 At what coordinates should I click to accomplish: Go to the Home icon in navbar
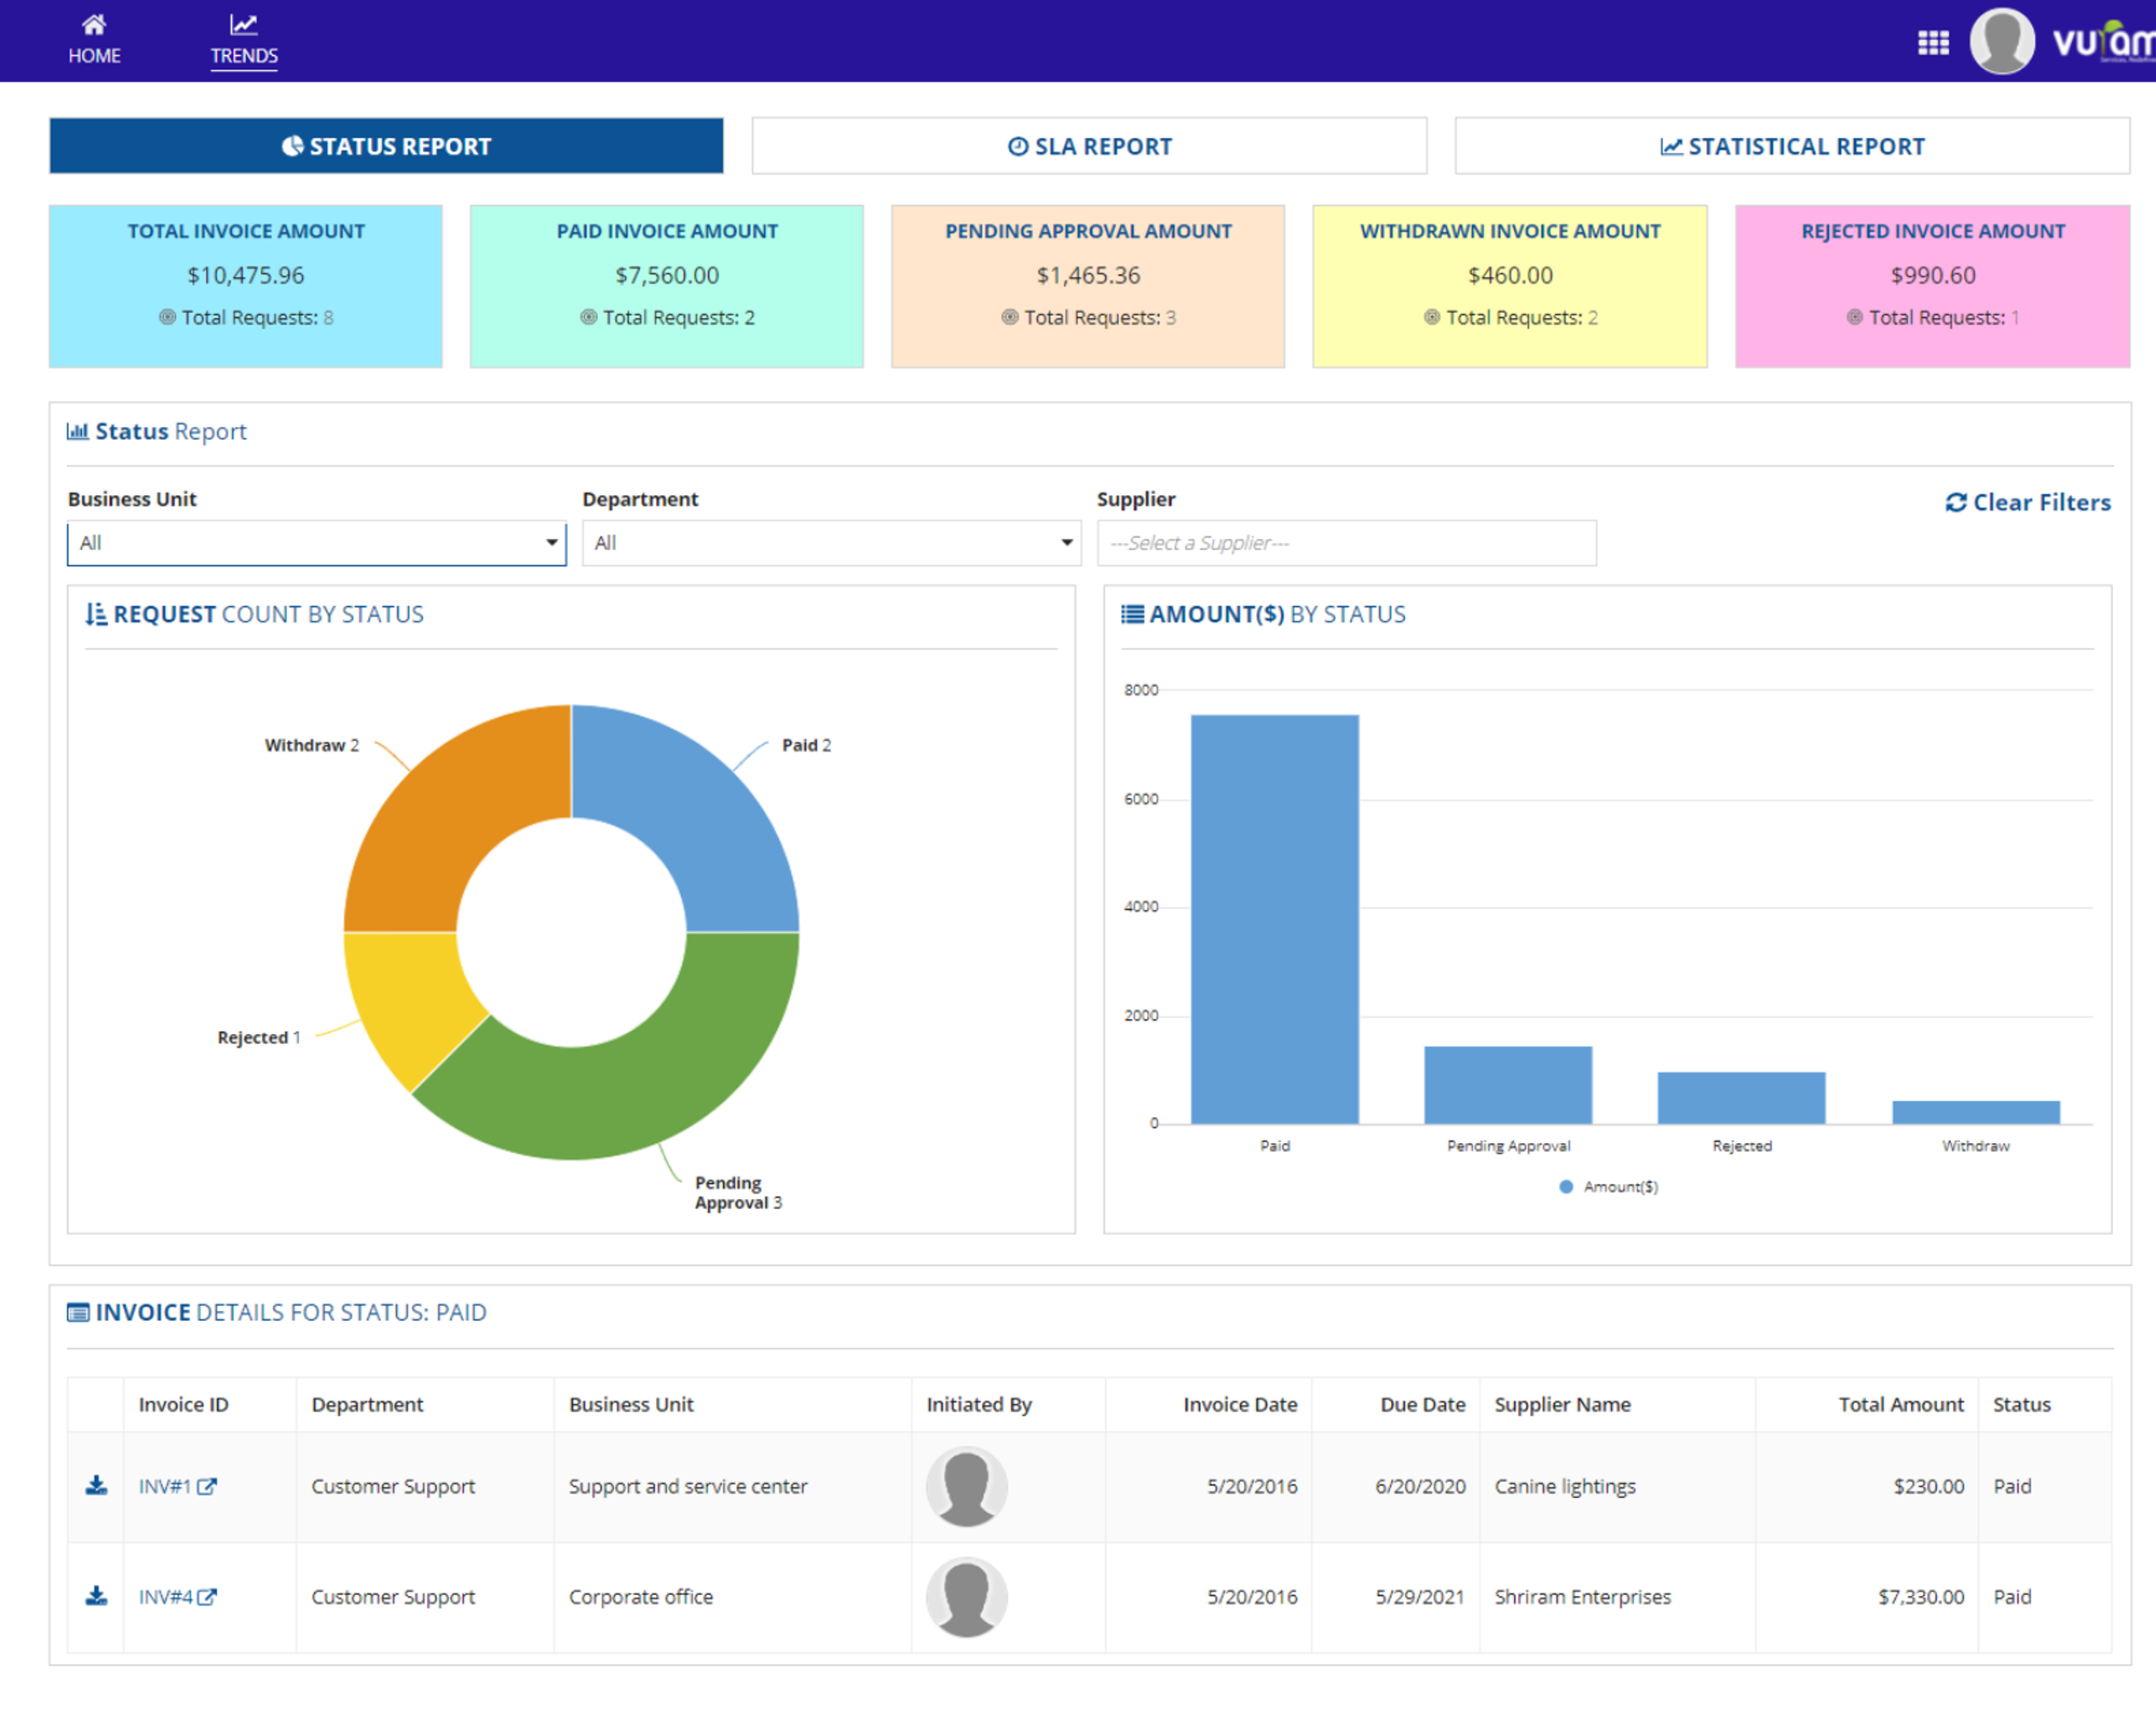pyautogui.click(x=94, y=24)
